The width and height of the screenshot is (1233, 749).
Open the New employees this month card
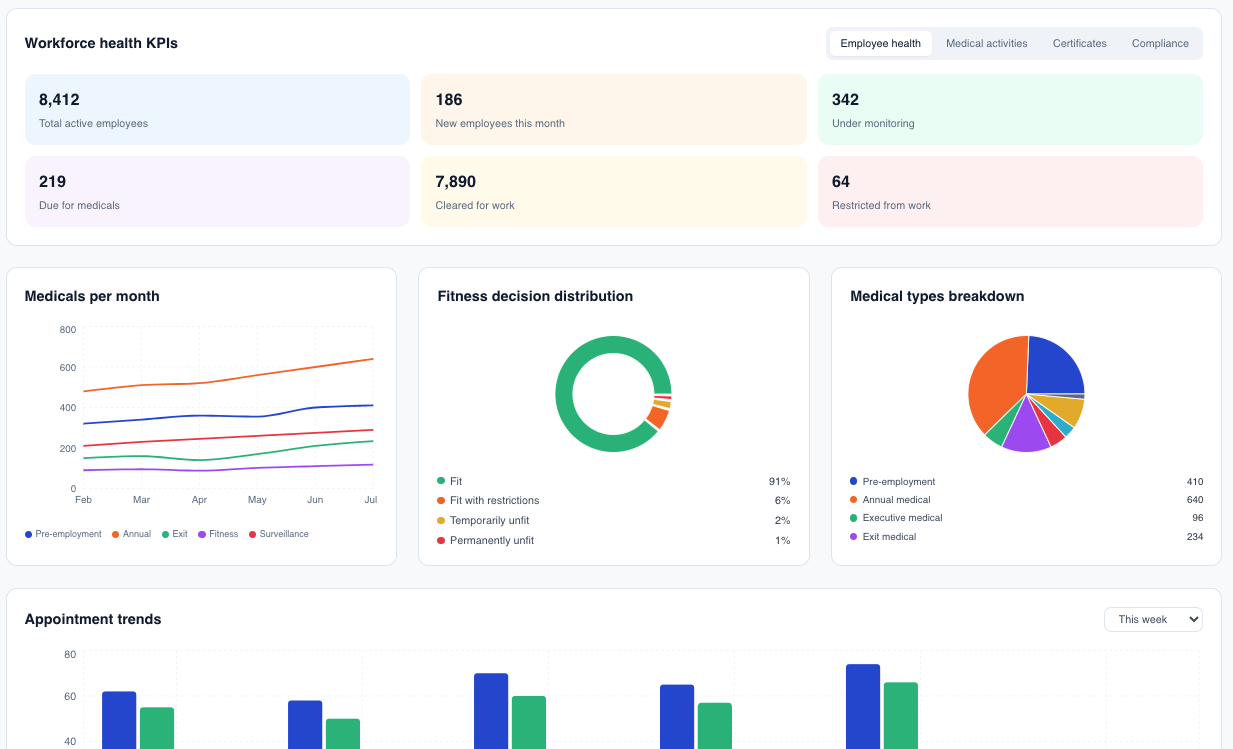coord(613,110)
